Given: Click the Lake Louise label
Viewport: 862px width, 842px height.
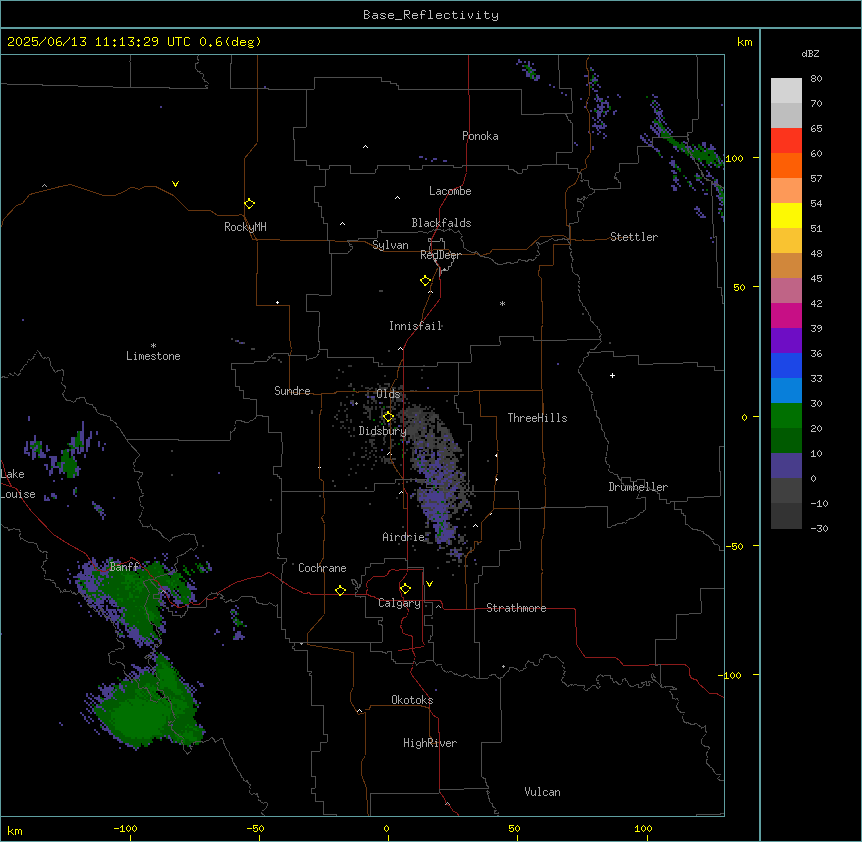Looking at the screenshot, I should coord(18,484).
